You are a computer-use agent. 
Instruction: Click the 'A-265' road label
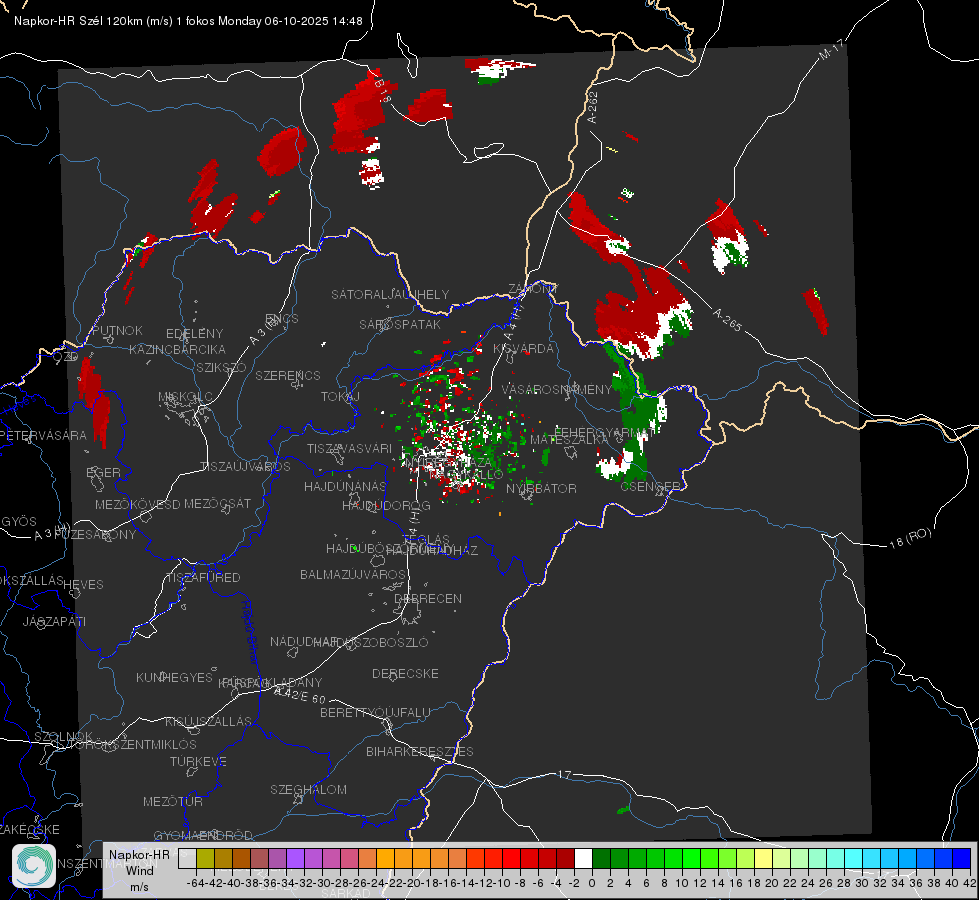727,320
